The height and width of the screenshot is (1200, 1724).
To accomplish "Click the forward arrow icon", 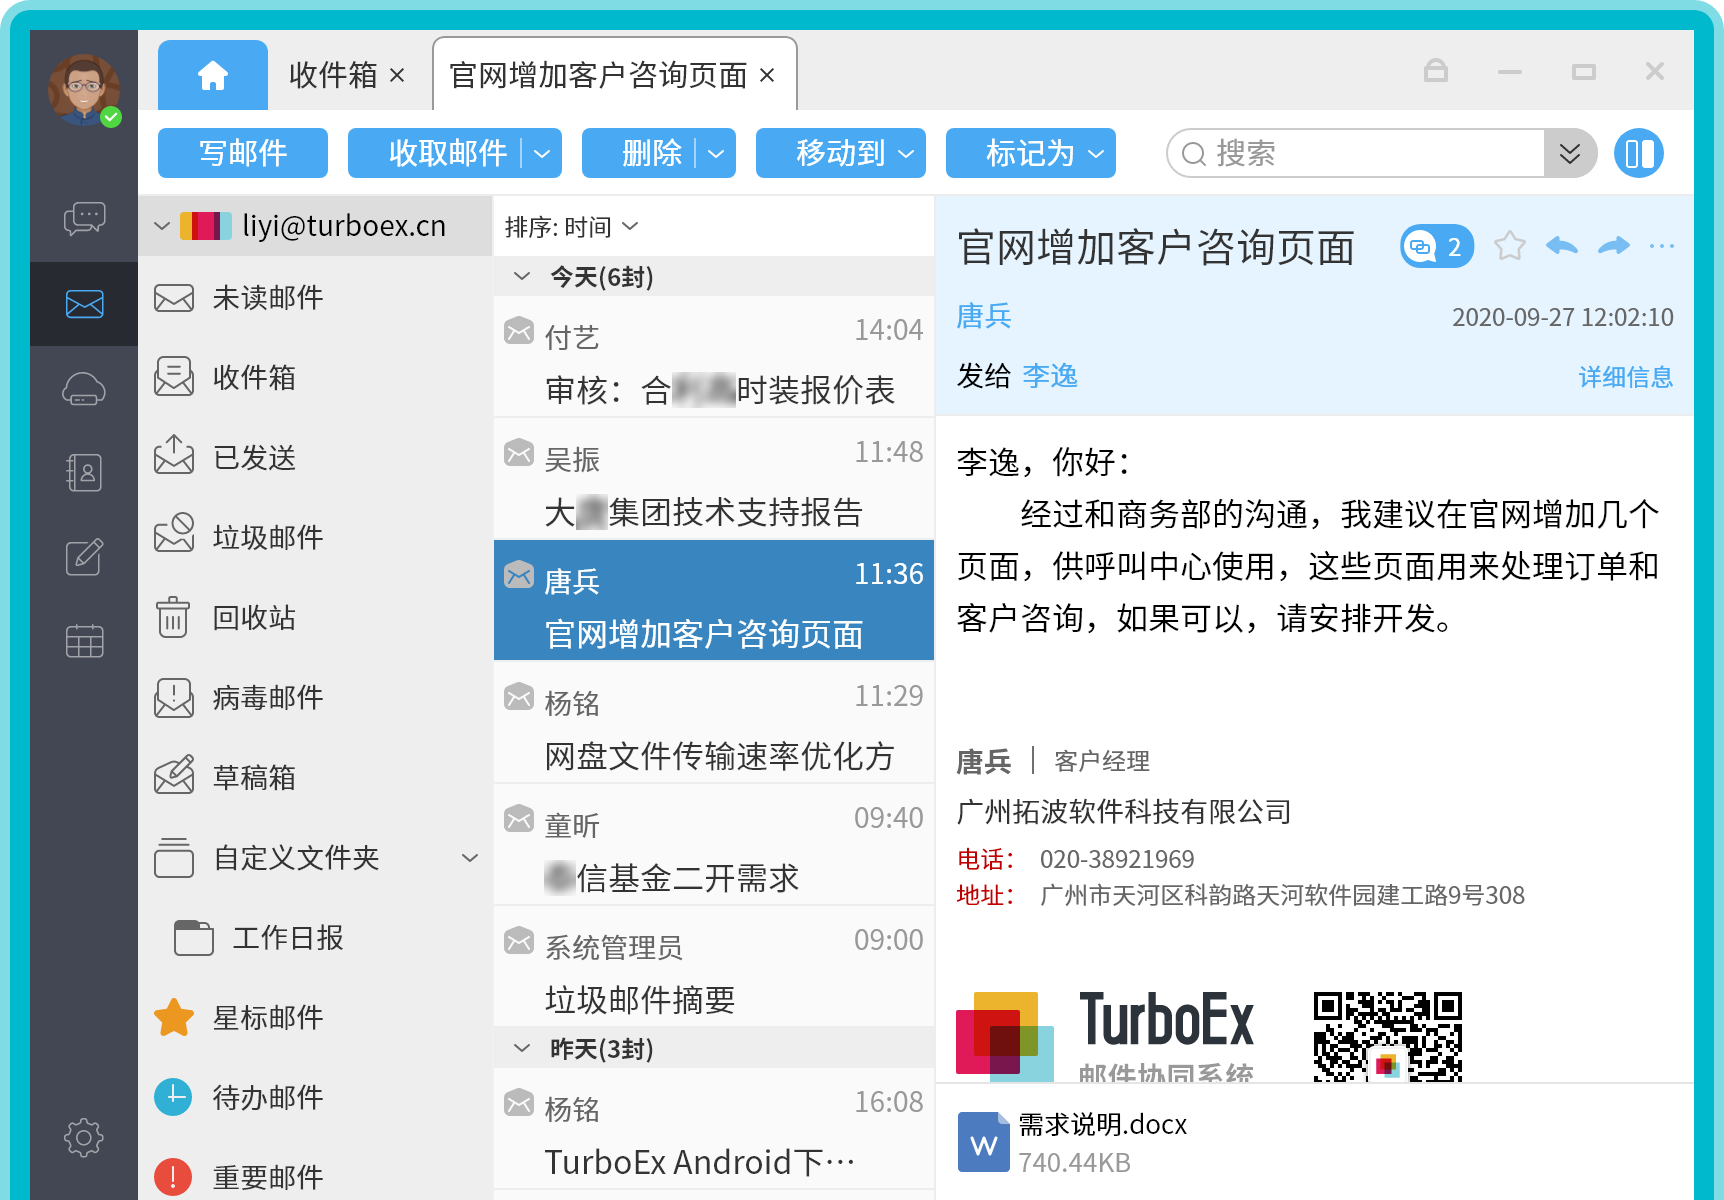I will pyautogui.click(x=1613, y=246).
